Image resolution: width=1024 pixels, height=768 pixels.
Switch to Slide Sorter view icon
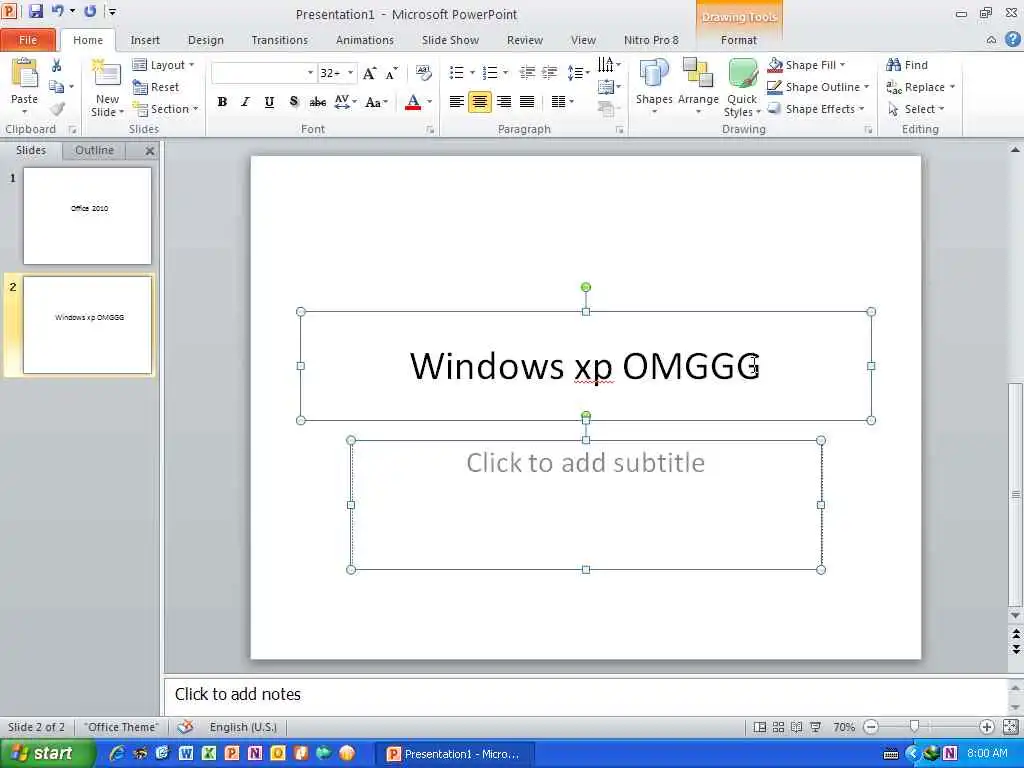778,727
